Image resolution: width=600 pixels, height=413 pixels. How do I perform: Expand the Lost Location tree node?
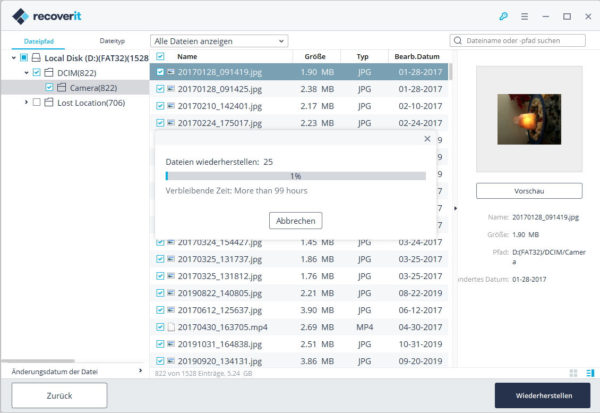[26, 102]
